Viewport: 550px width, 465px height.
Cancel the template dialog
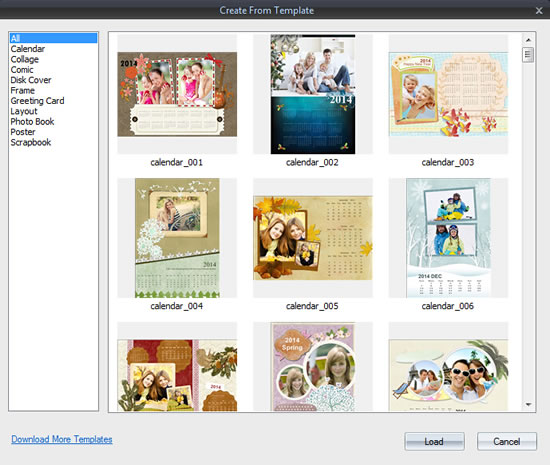(x=507, y=441)
